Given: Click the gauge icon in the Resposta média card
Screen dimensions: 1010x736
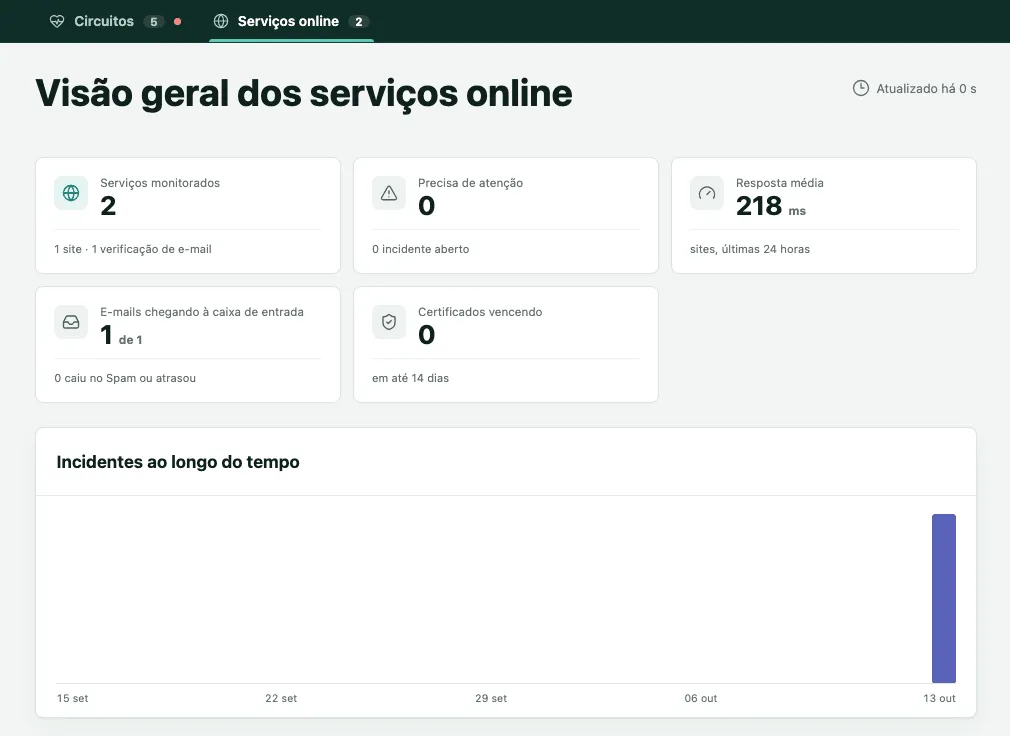Looking at the screenshot, I should coord(707,193).
